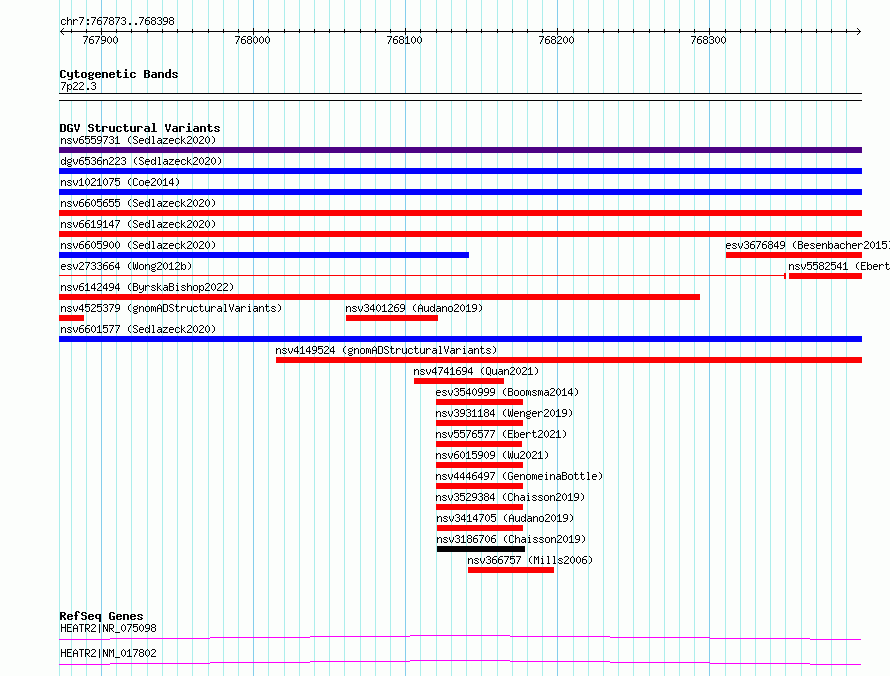The height and width of the screenshot is (676, 890).
Task: Click the left arrow end of the ruler
Action: click(x=62, y=32)
